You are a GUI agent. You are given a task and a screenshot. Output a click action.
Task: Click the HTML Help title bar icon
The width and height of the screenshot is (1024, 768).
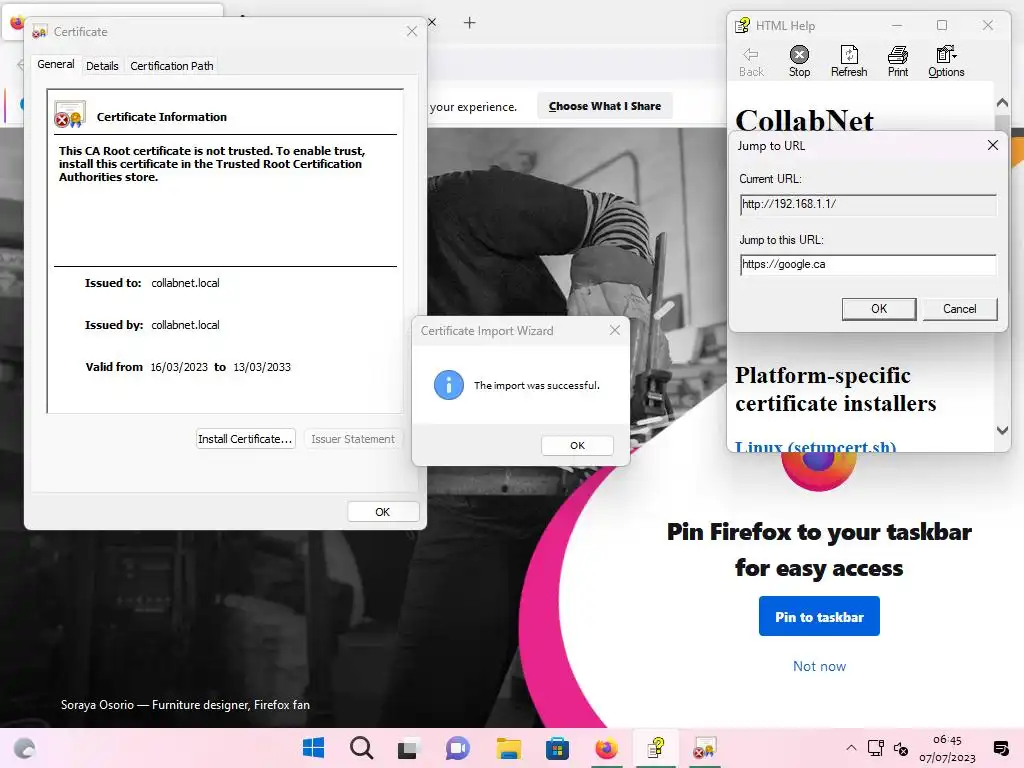tap(742, 25)
